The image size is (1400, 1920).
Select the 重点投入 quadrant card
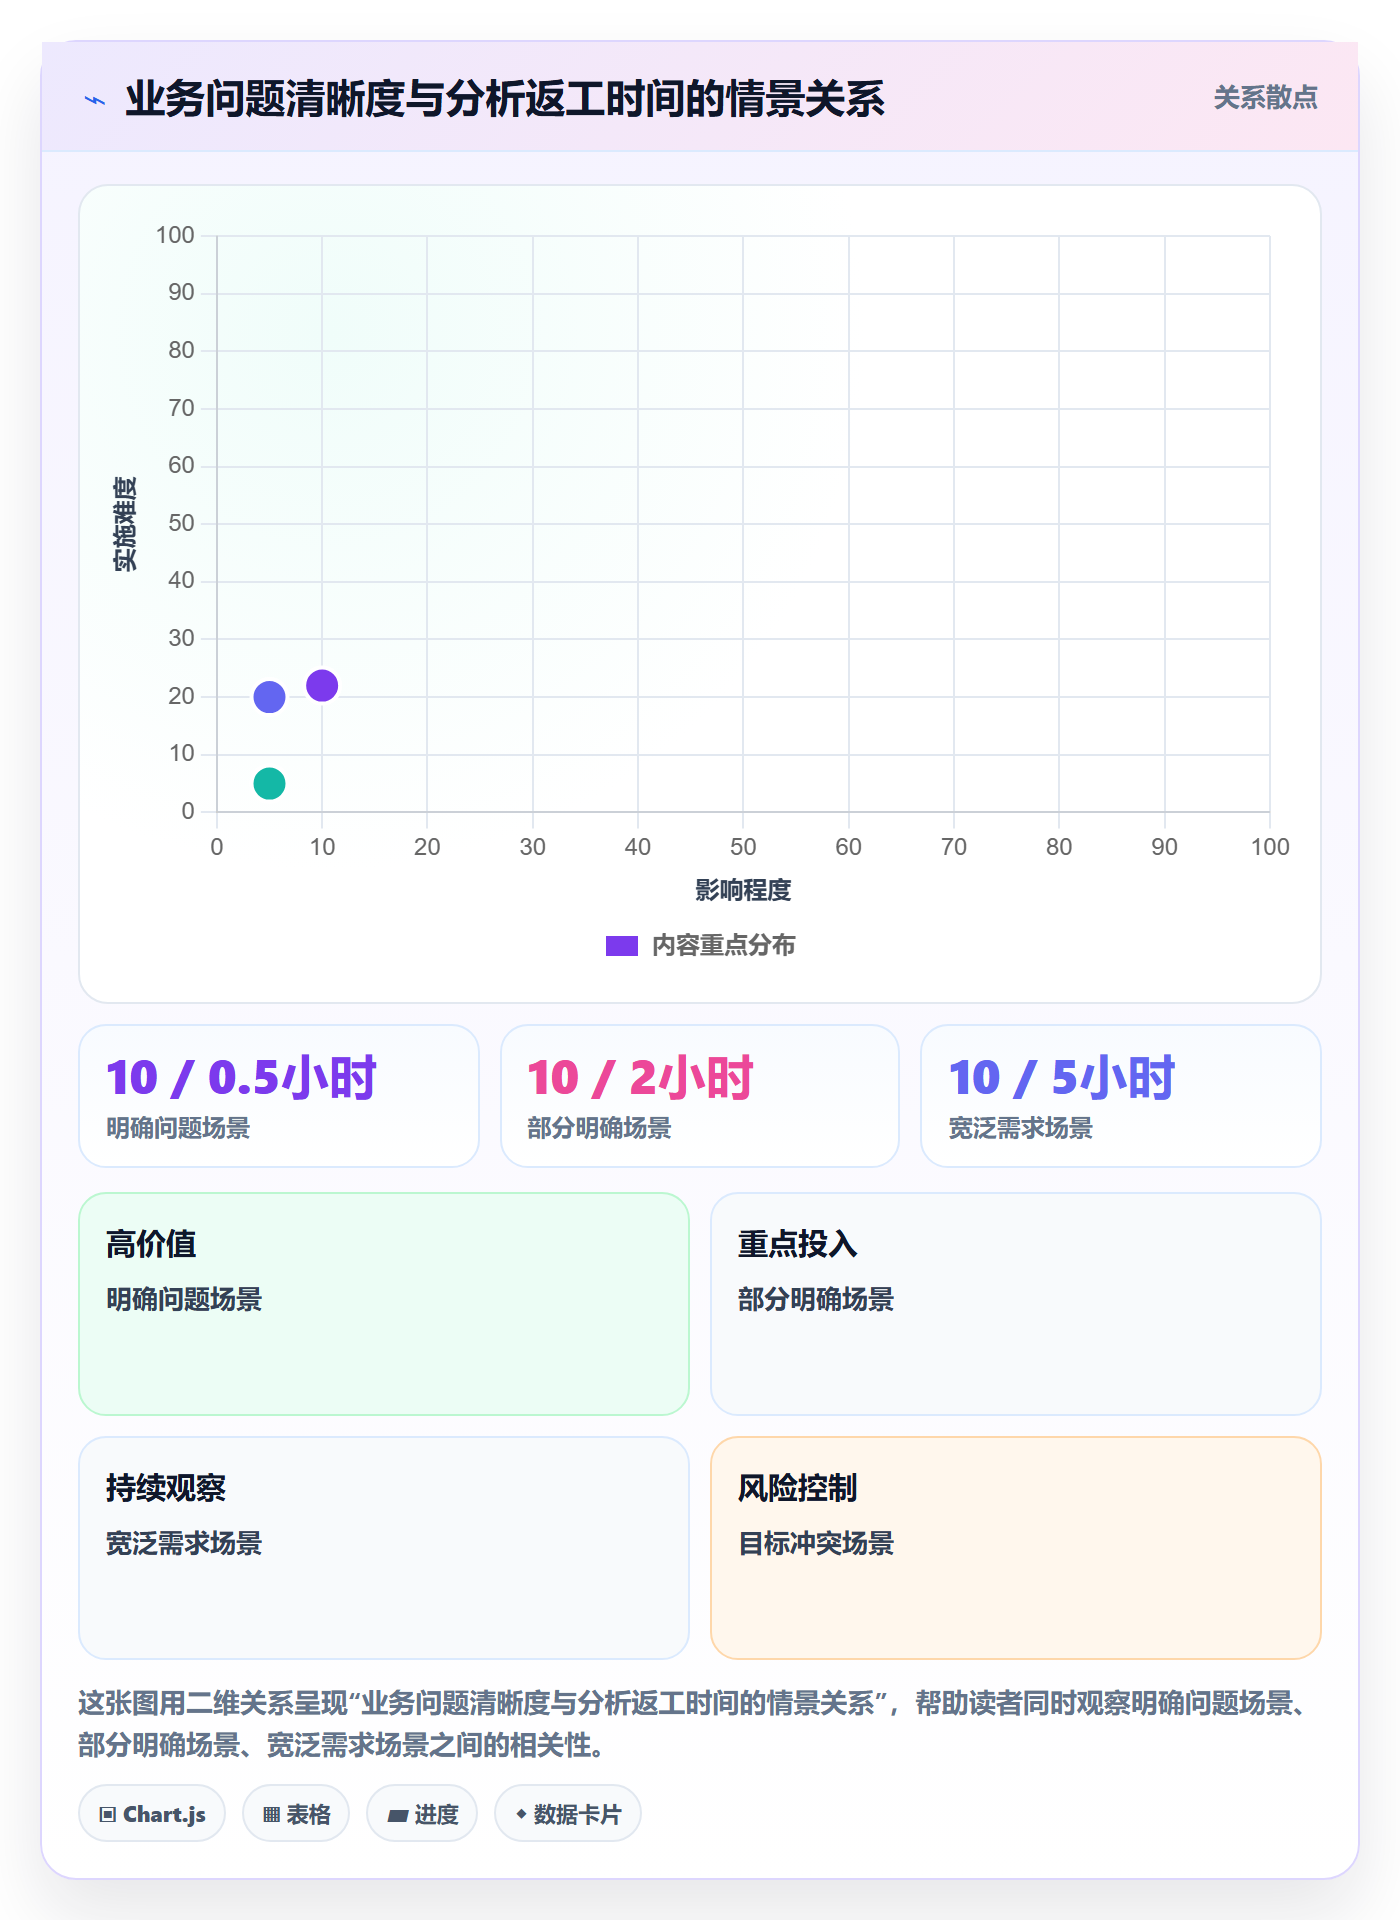point(1016,1304)
